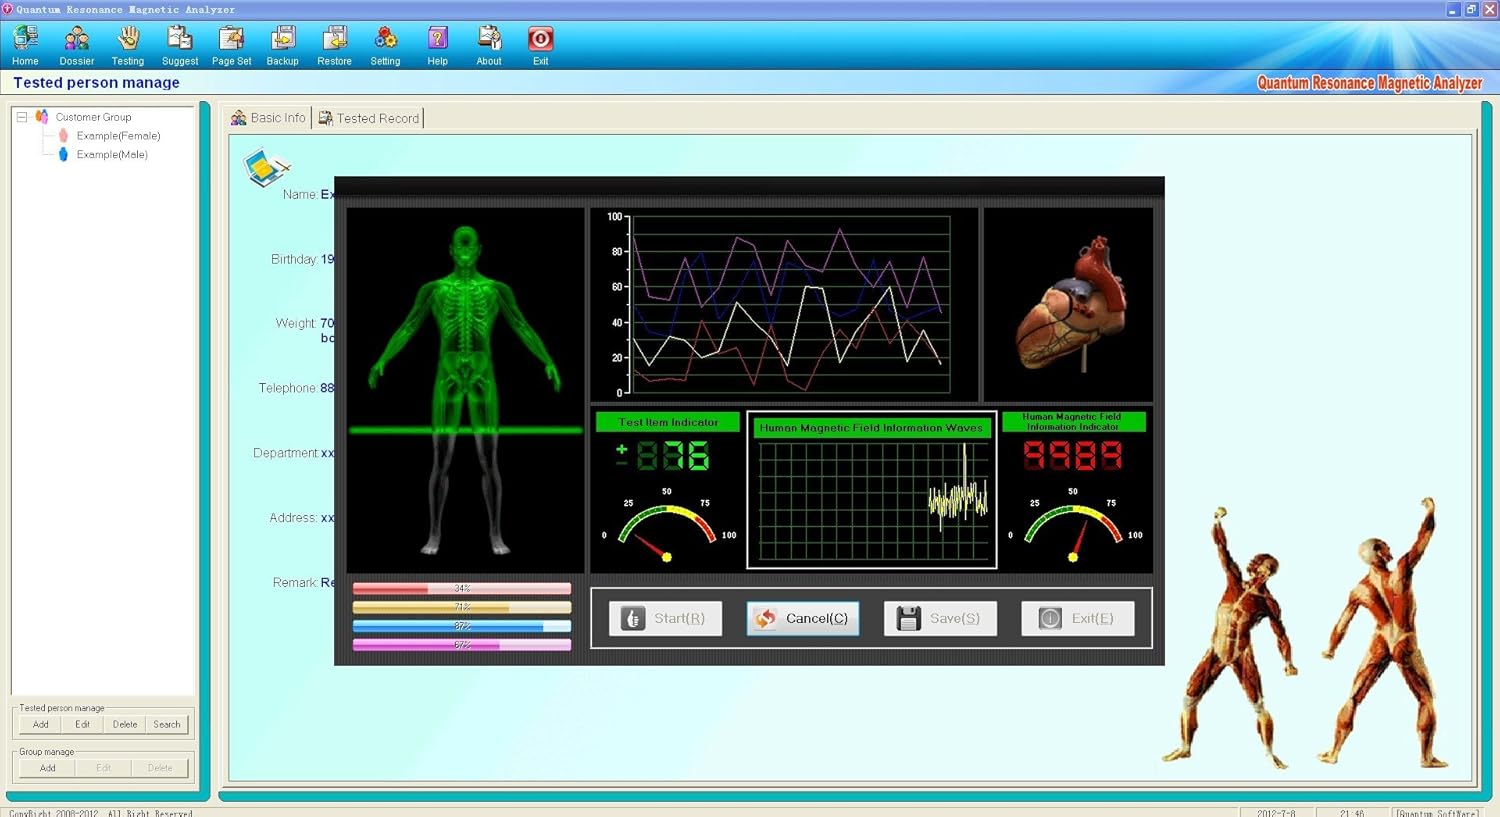Image resolution: width=1500 pixels, height=817 pixels.
Task: Click the red digital readout display
Action: [x=1072, y=456]
